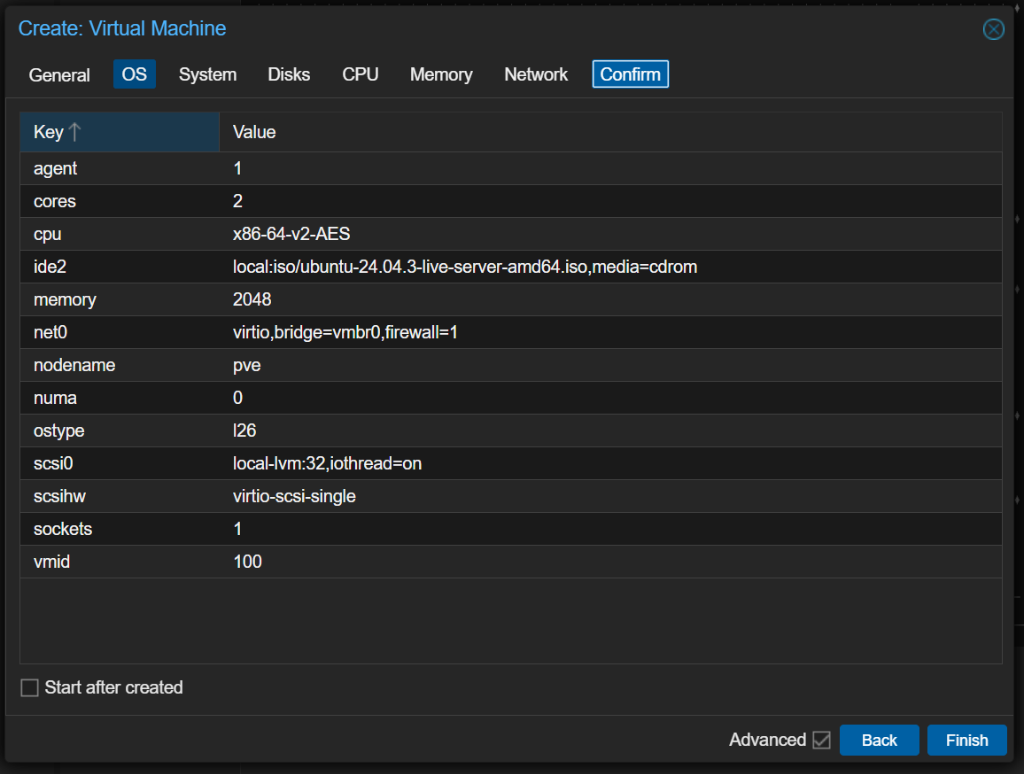Click the Create: Virtual Machine title
Viewport: 1024px width, 774px height.
pos(122,29)
